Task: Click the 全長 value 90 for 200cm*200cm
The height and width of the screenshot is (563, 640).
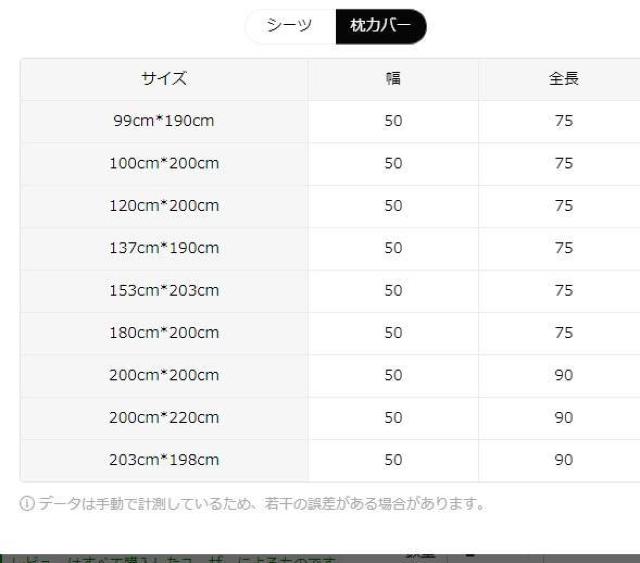Action: click(x=563, y=375)
